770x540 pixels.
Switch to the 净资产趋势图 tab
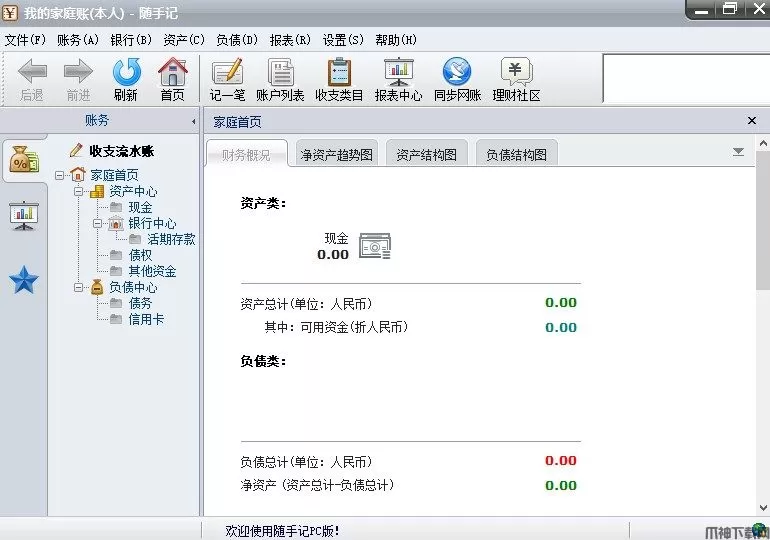336,155
